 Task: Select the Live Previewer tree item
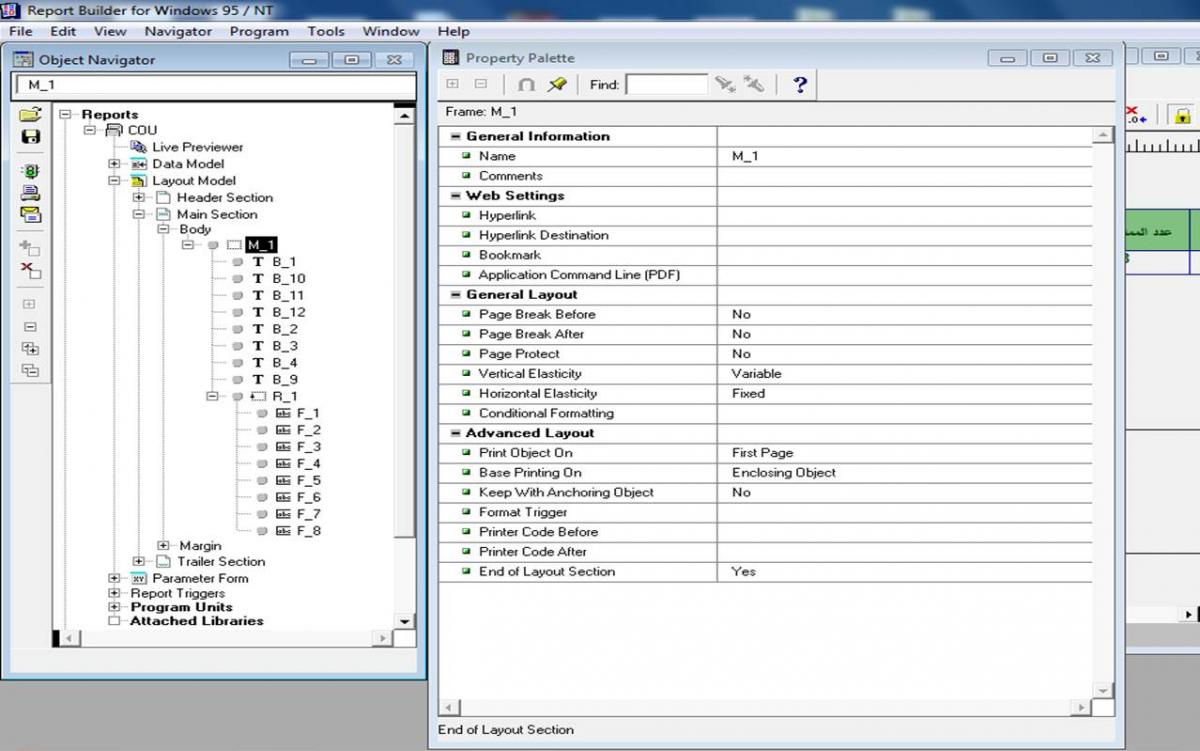pos(197,147)
